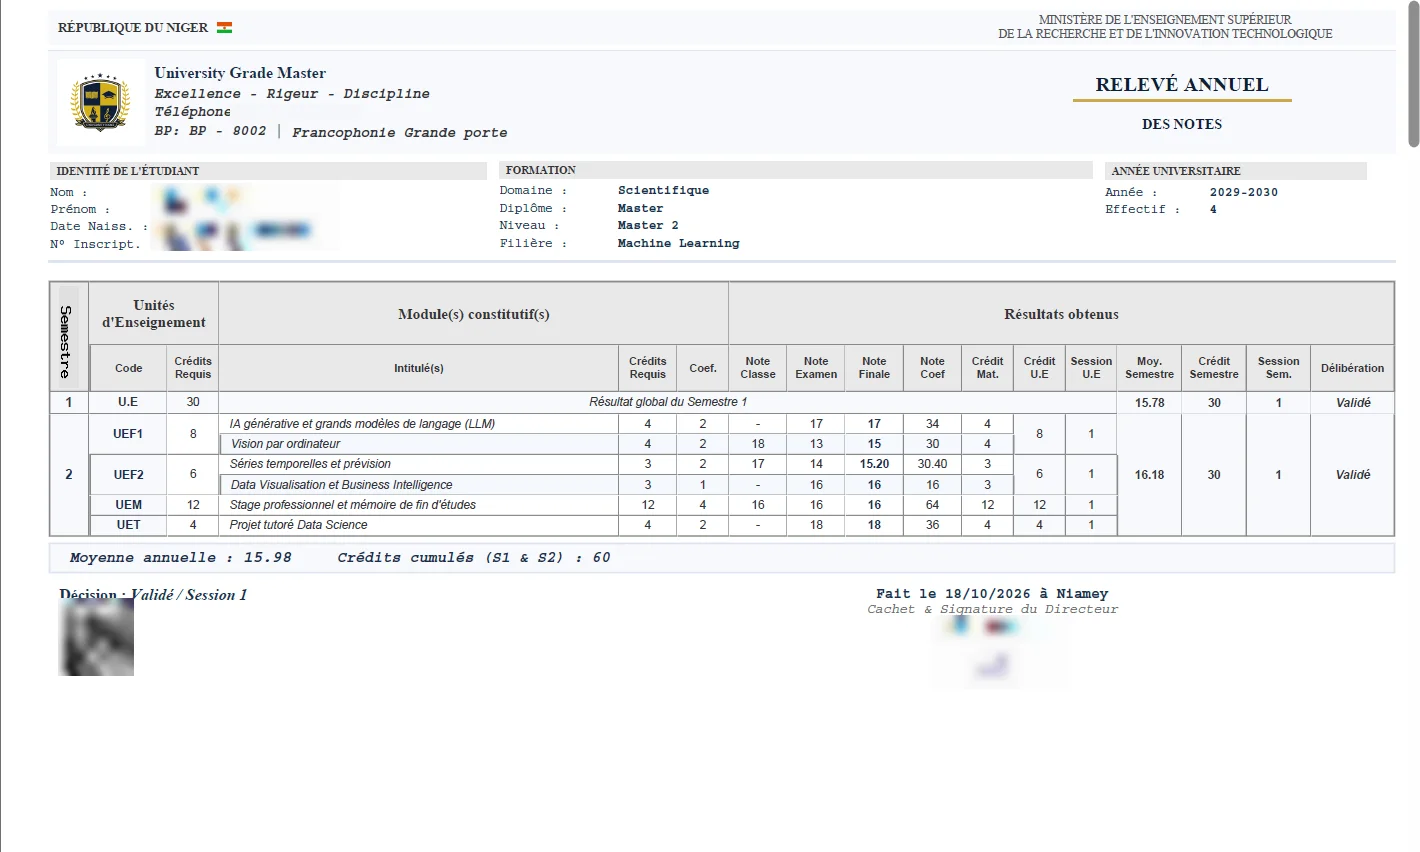1420x852 pixels.
Task: Click "Francophonie Grande porte" address text
Action: click(x=400, y=133)
